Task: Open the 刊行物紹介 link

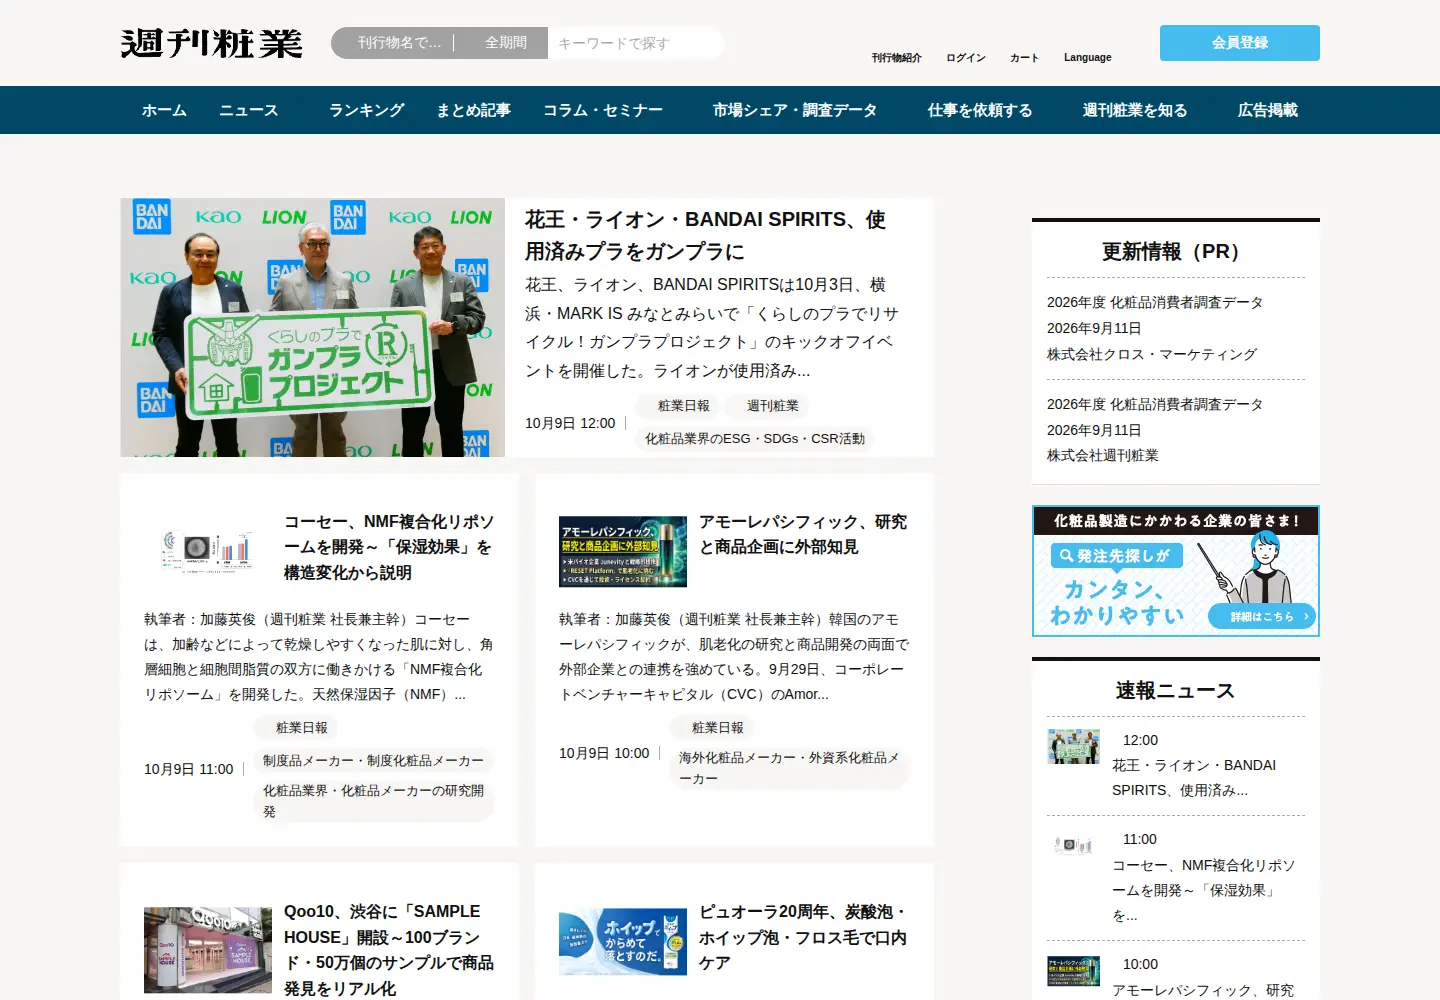Action: point(896,58)
